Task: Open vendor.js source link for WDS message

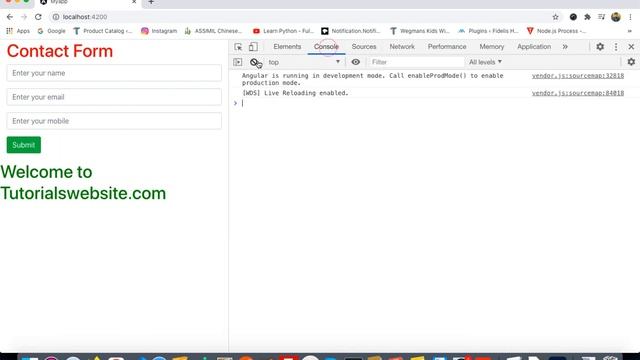Action: click(578, 93)
